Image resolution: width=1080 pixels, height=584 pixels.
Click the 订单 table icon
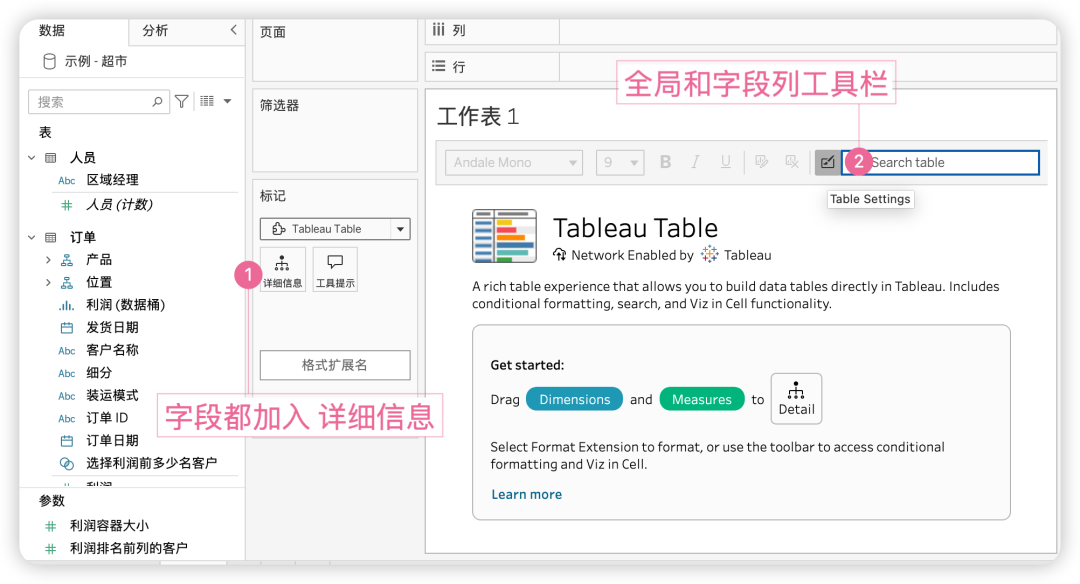click(x=51, y=238)
